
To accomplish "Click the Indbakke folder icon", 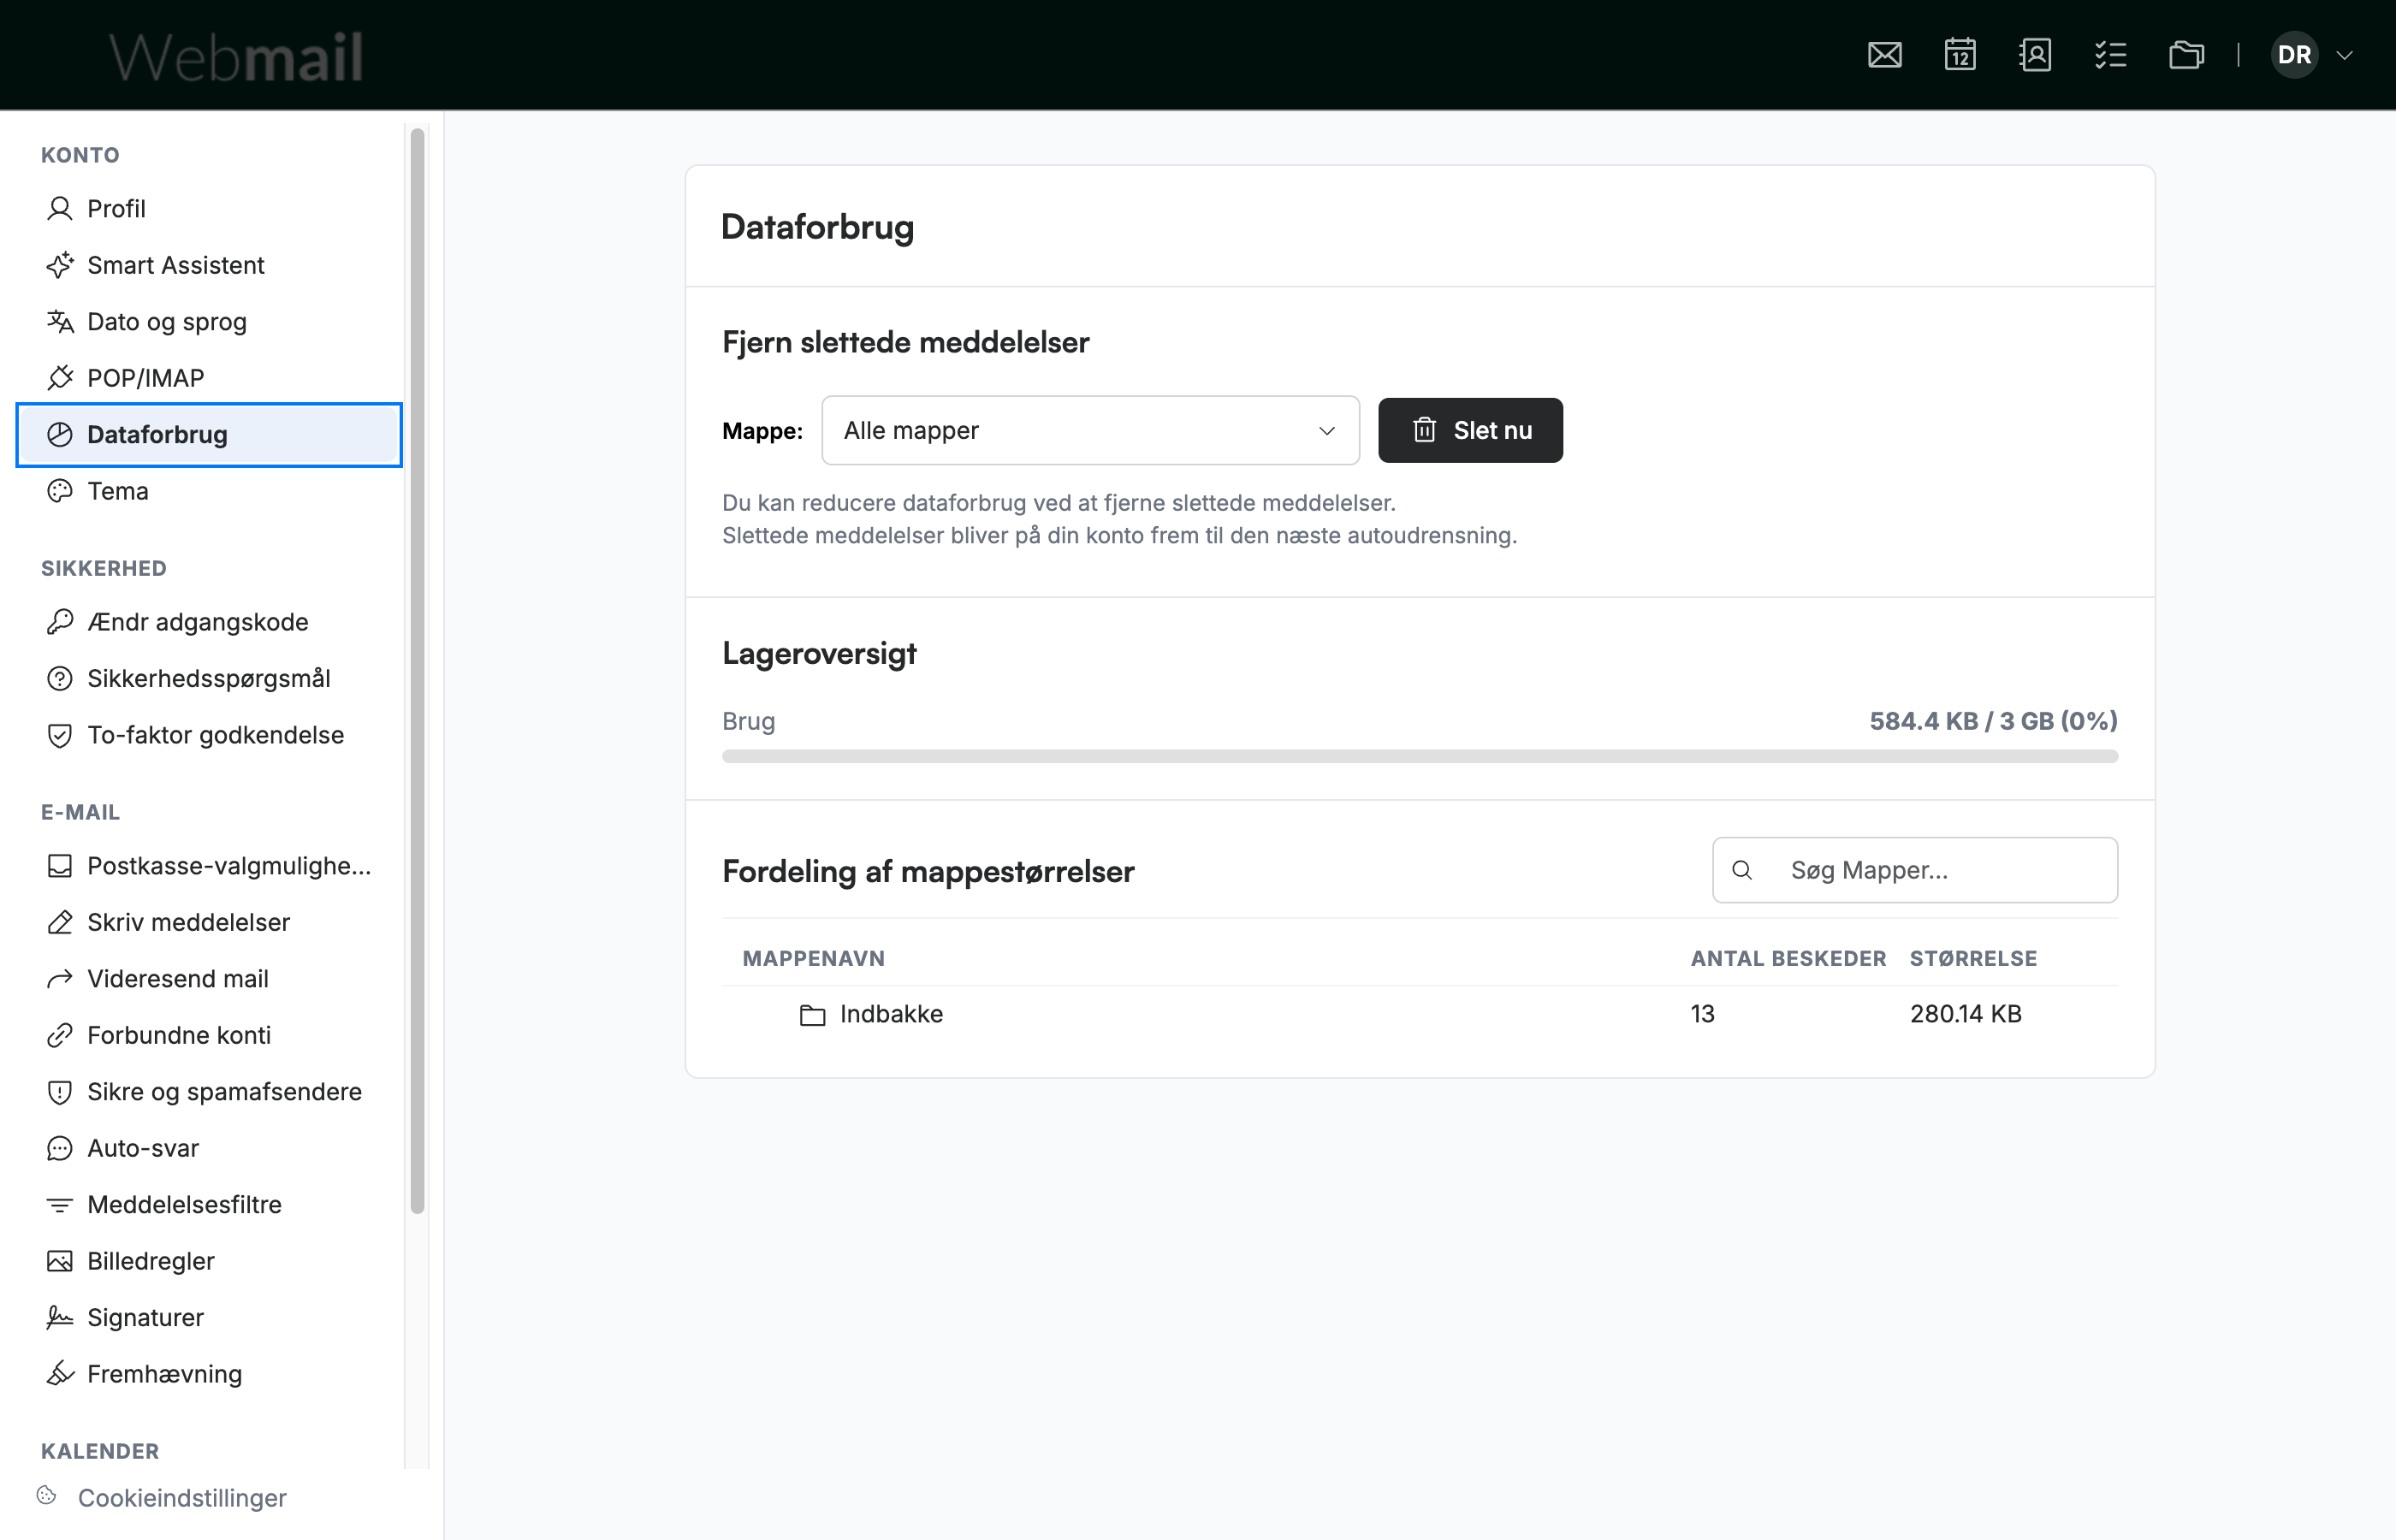I will [812, 1015].
